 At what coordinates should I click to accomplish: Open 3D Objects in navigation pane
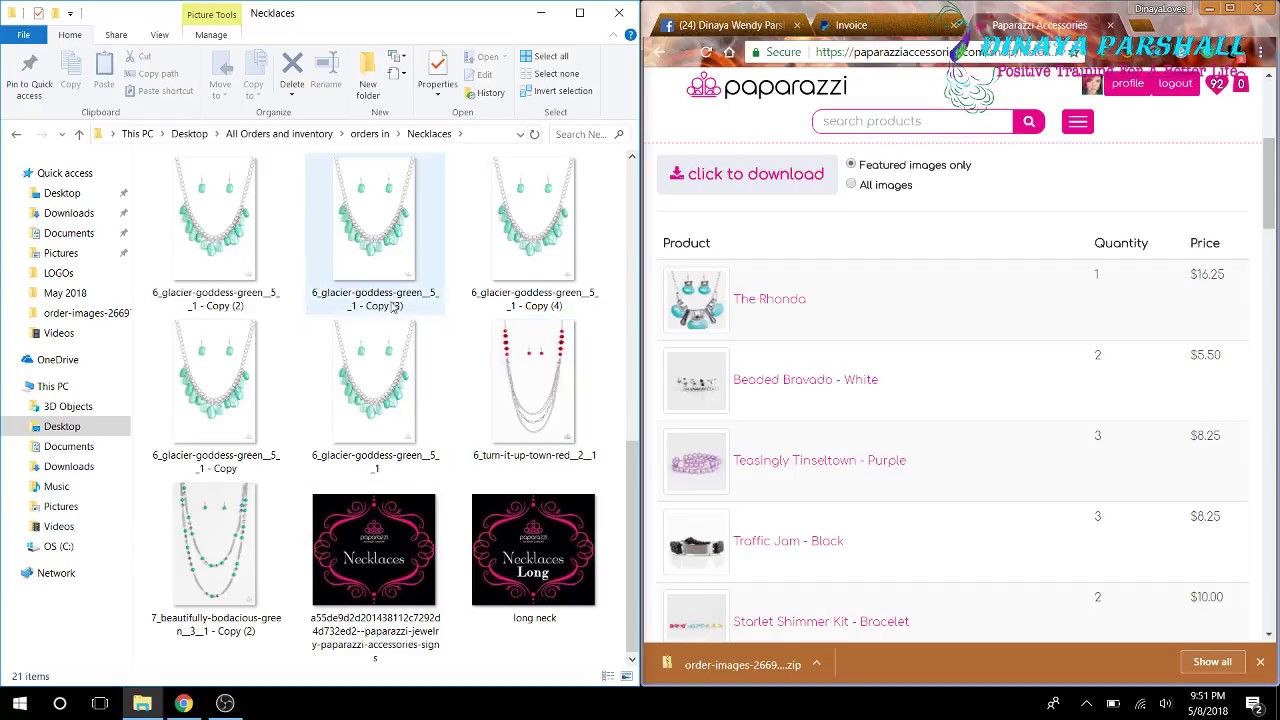pyautogui.click(x=68, y=407)
